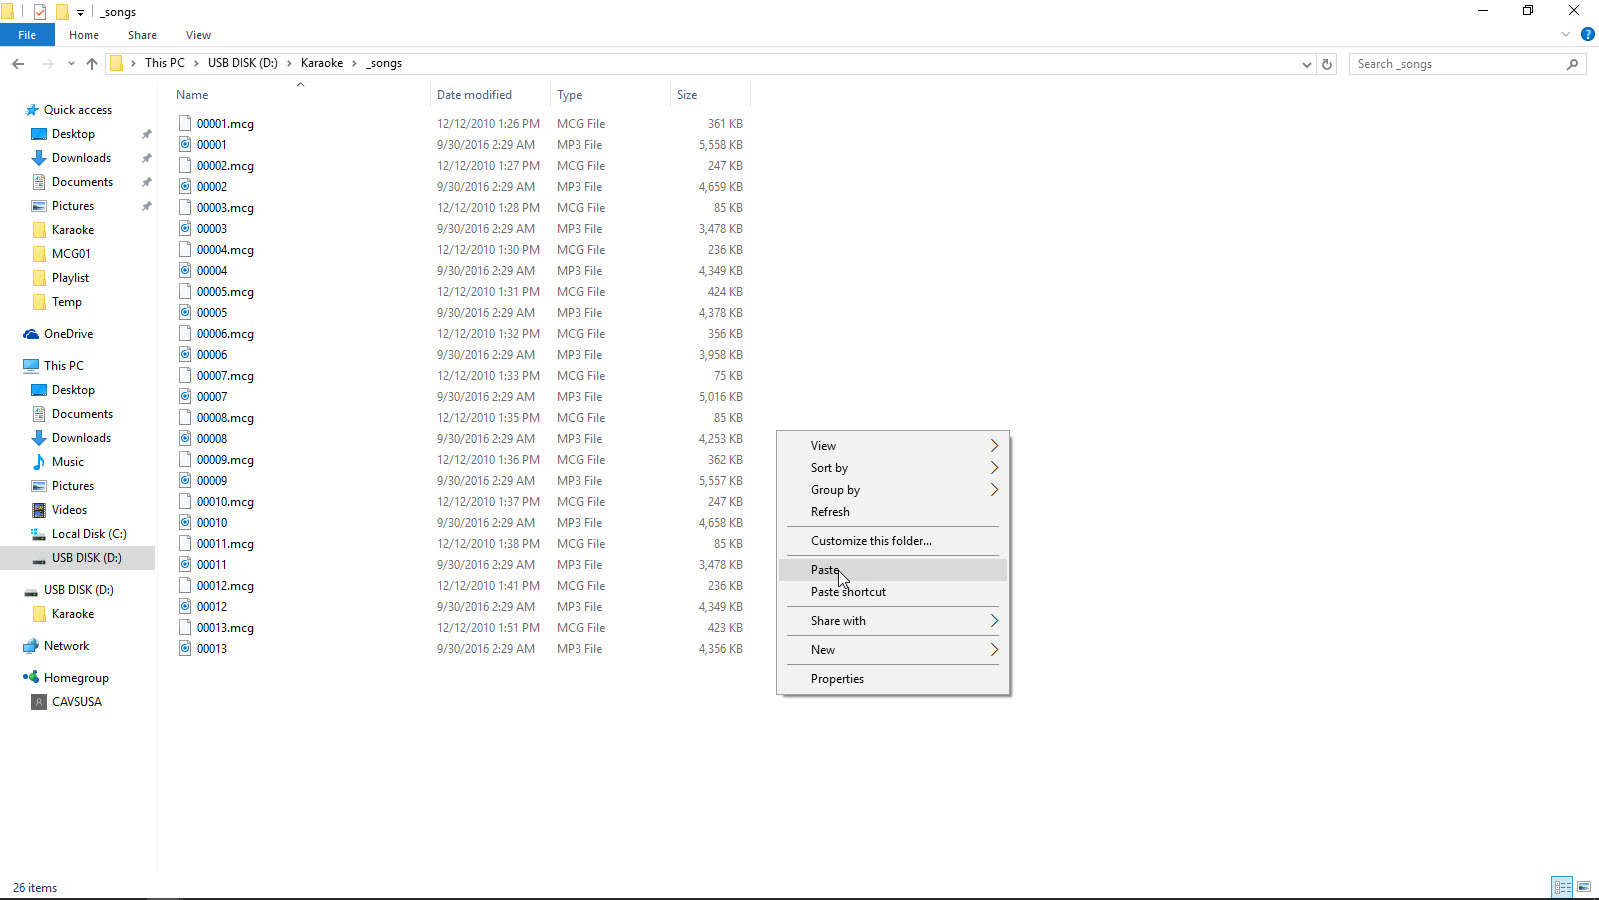Go up one folder level arrow

tap(92, 64)
